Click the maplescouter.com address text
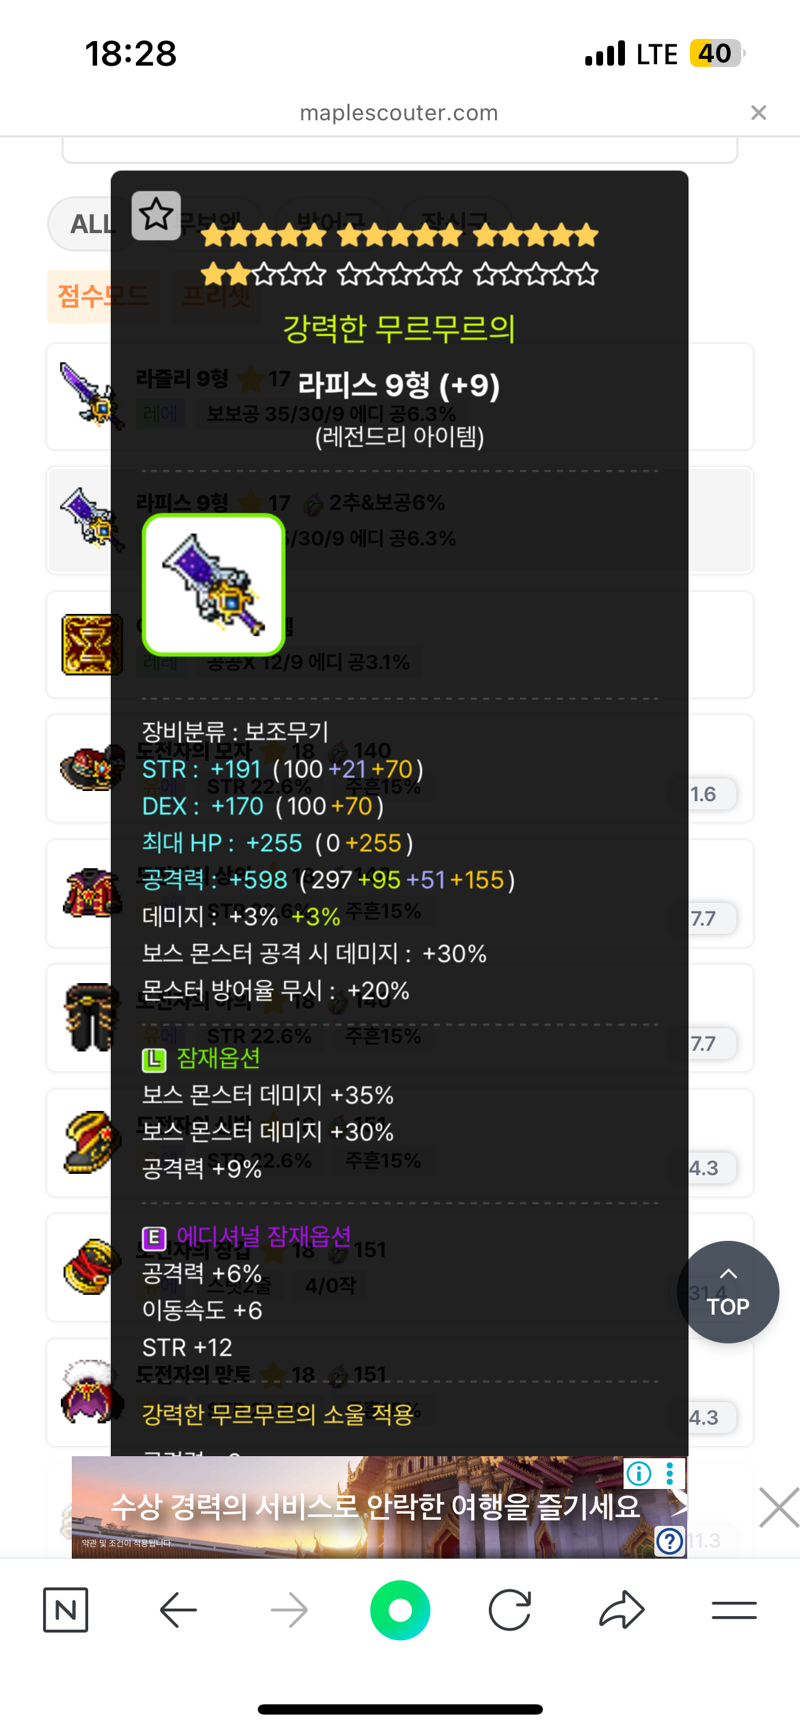Screen dimensions: 800x1731 [399, 113]
